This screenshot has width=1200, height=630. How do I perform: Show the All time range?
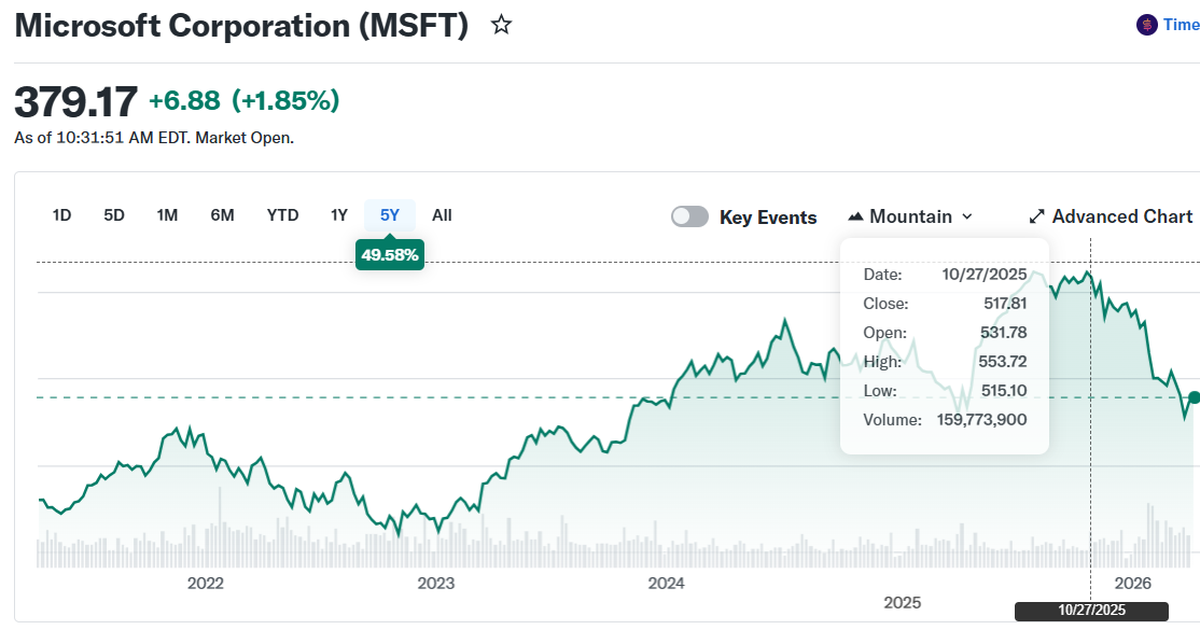(442, 215)
